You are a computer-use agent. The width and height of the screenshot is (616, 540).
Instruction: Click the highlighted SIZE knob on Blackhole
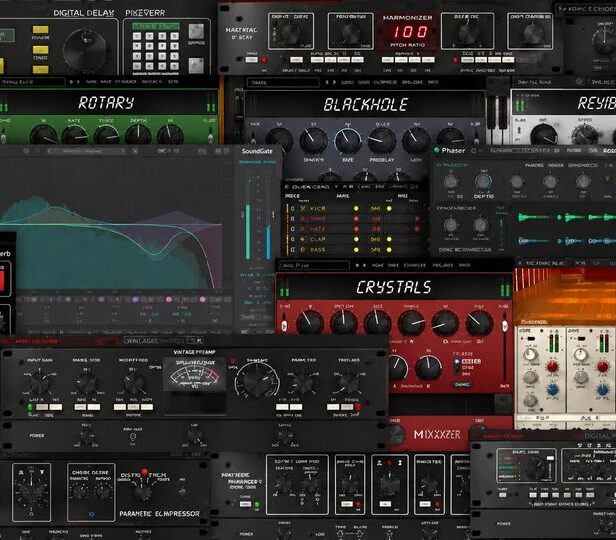tap(348, 141)
